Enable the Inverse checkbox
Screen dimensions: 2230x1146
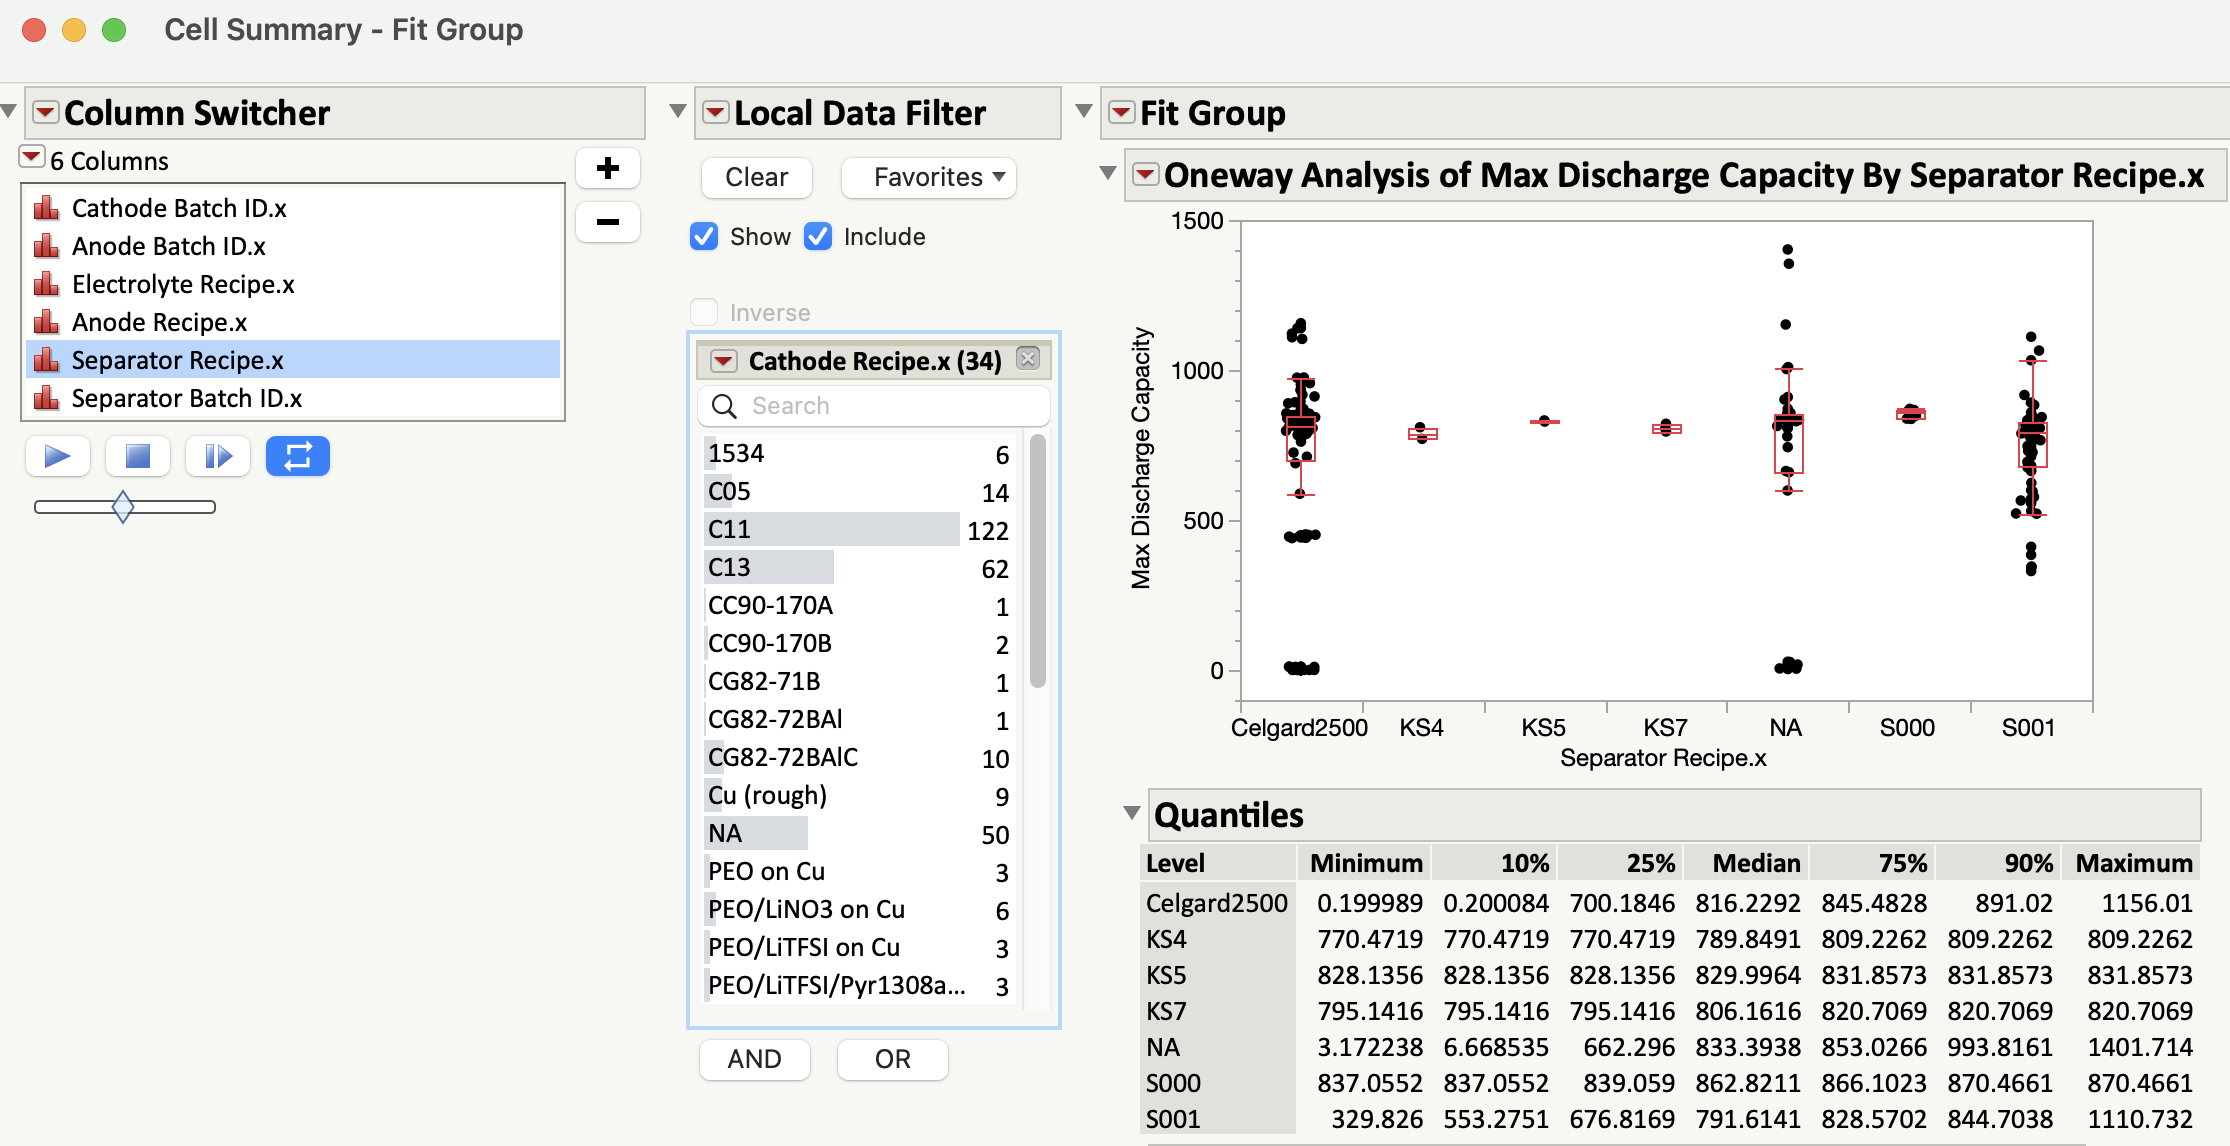704,312
